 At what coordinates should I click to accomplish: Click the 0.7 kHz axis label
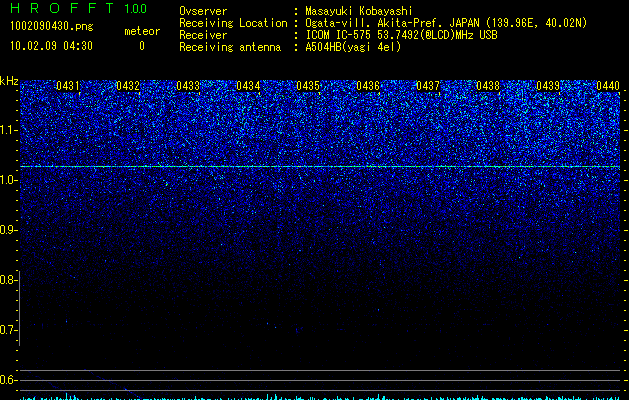[x=8, y=330]
